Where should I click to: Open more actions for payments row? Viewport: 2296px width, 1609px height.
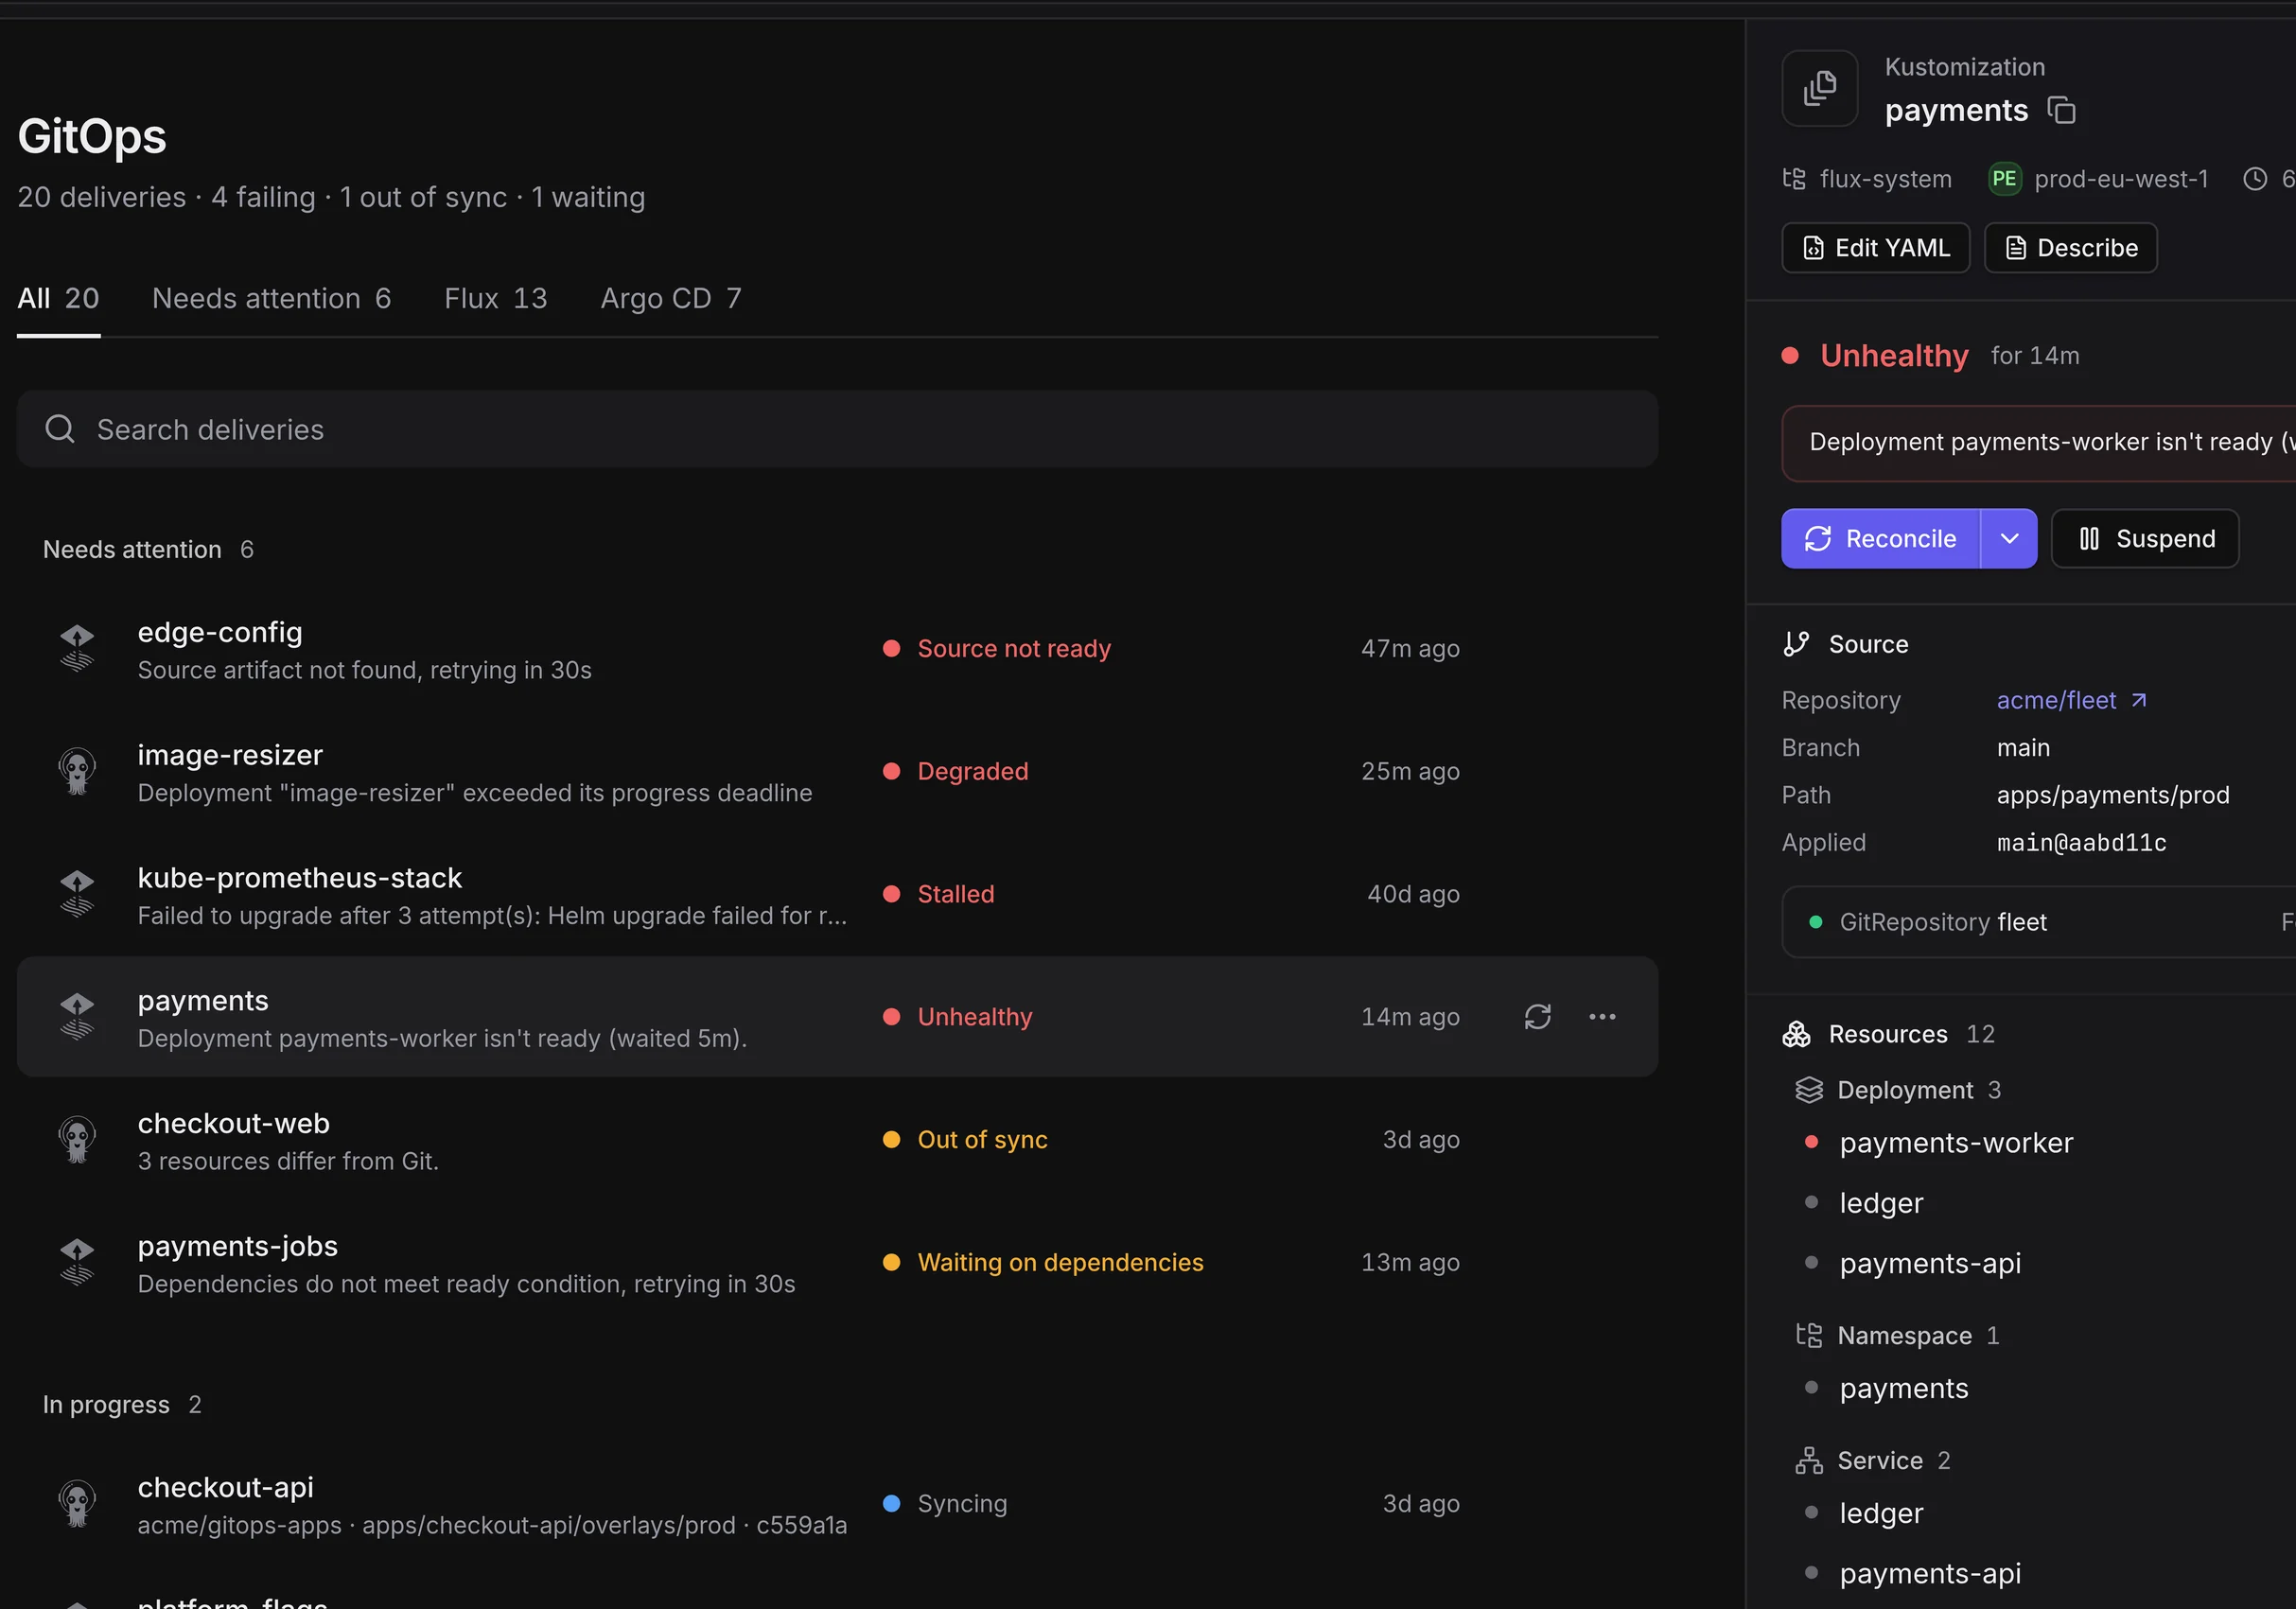pyautogui.click(x=1602, y=1017)
